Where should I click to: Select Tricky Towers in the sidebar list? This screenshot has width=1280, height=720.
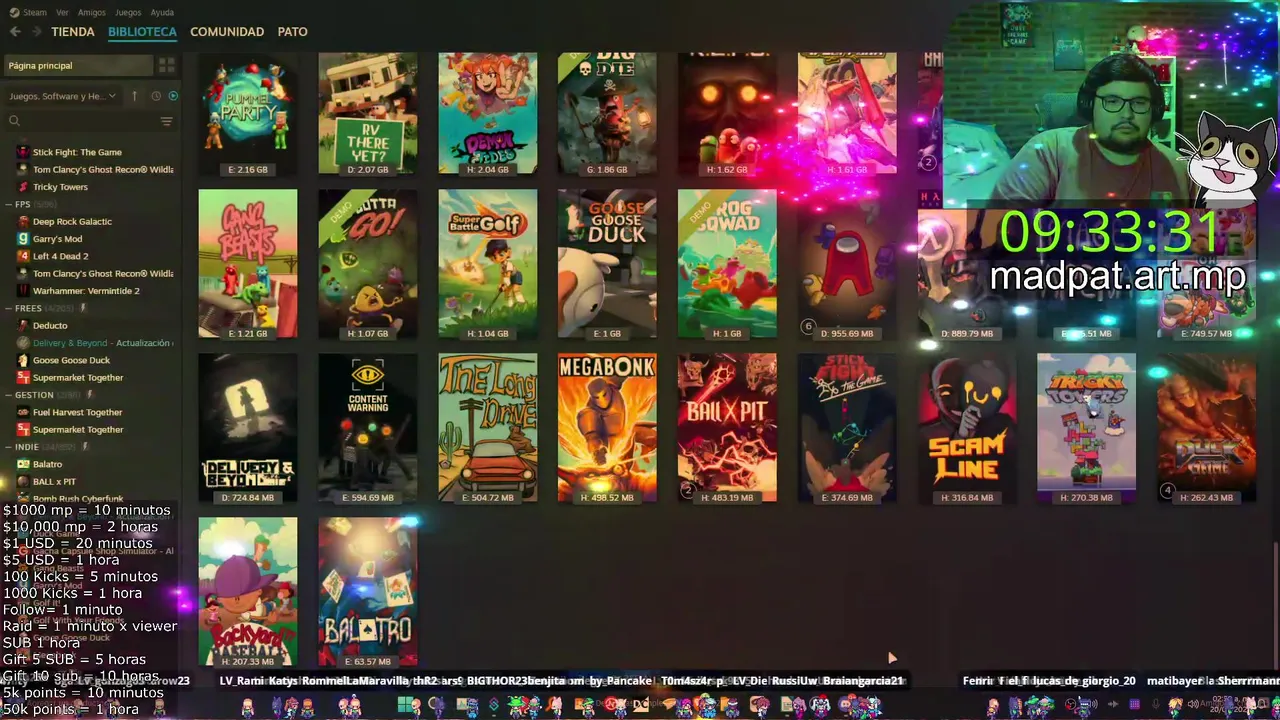(x=60, y=187)
